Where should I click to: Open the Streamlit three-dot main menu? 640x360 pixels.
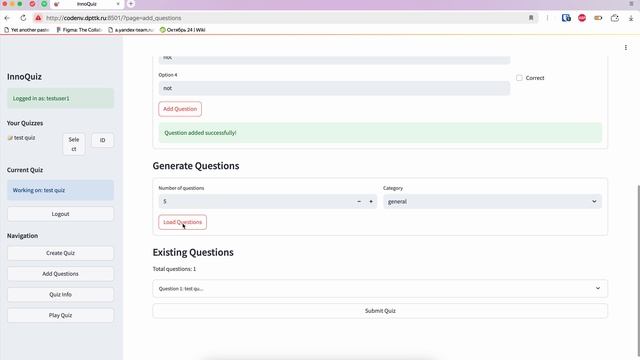coord(626,48)
